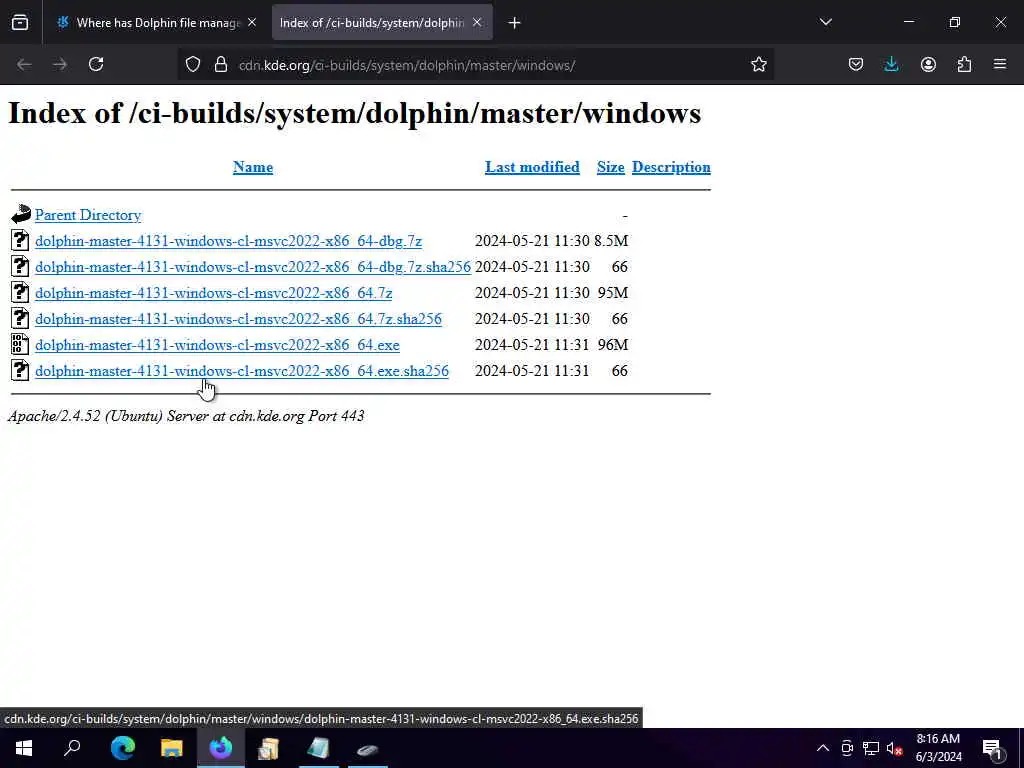The height and width of the screenshot is (768, 1024).
Task: Click binary file icon beside x86_64.exe
Action: pos(20,344)
